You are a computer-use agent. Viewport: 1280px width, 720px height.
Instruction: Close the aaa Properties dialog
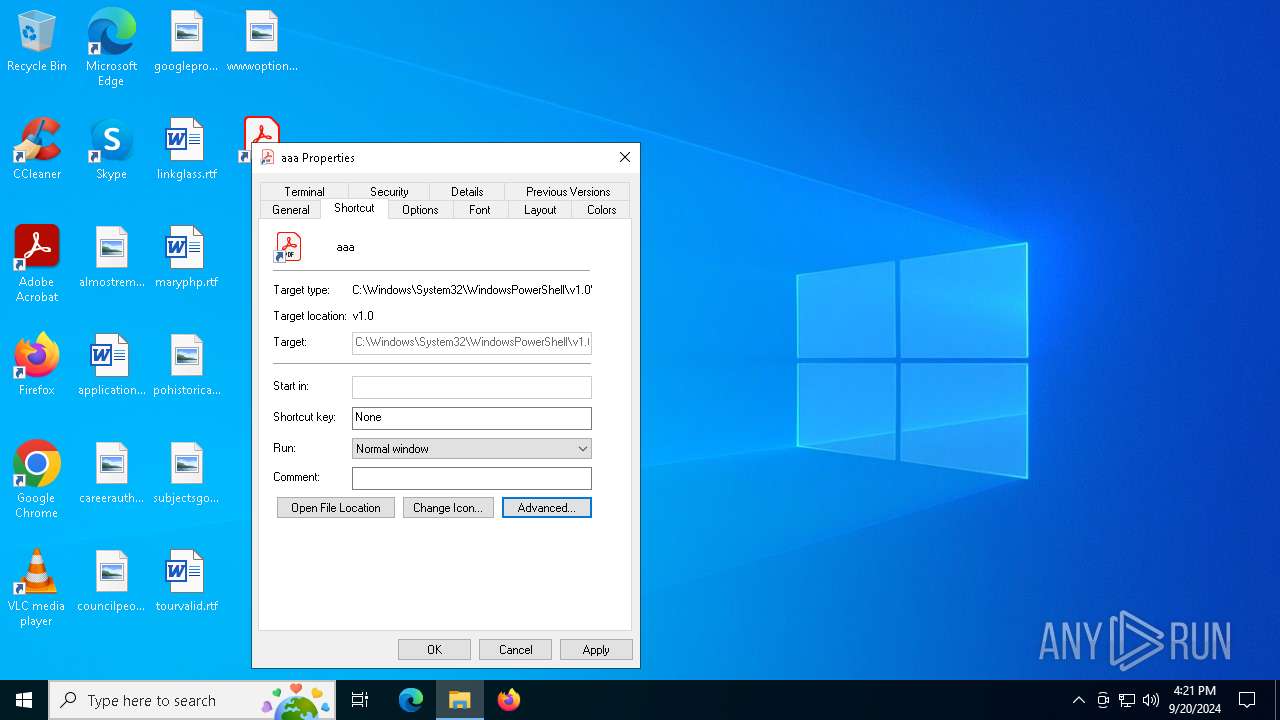coord(625,157)
